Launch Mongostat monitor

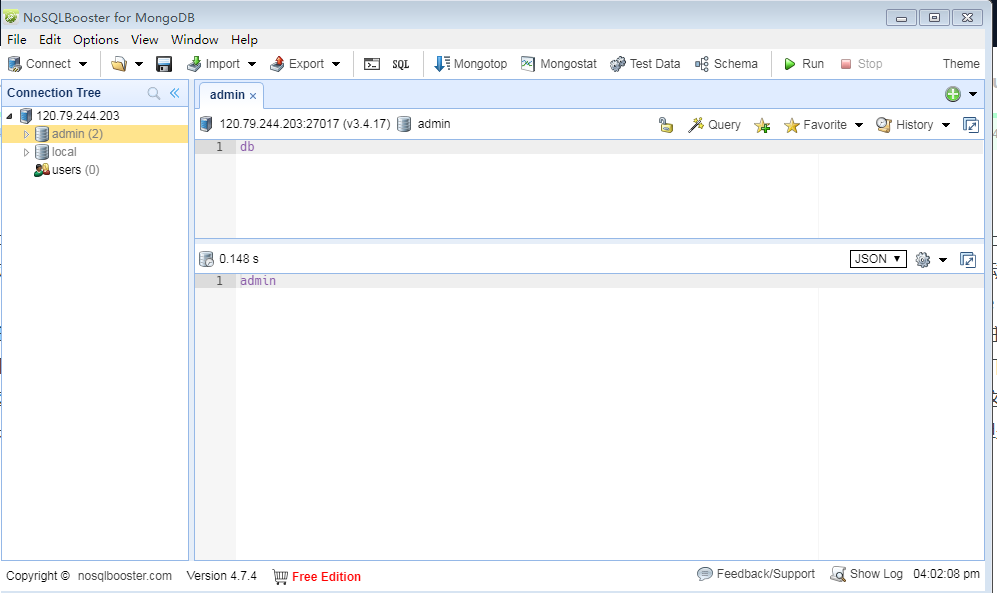coord(559,64)
